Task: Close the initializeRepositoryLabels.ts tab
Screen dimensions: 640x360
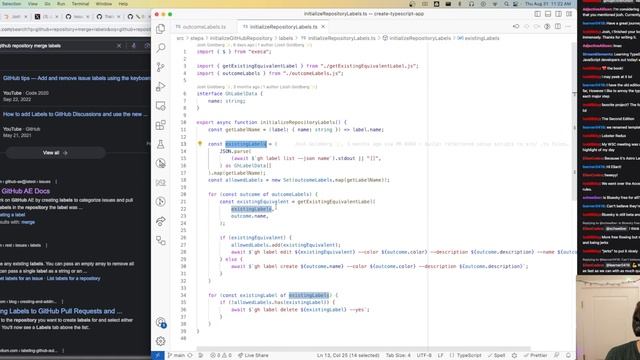Action: tap(323, 27)
